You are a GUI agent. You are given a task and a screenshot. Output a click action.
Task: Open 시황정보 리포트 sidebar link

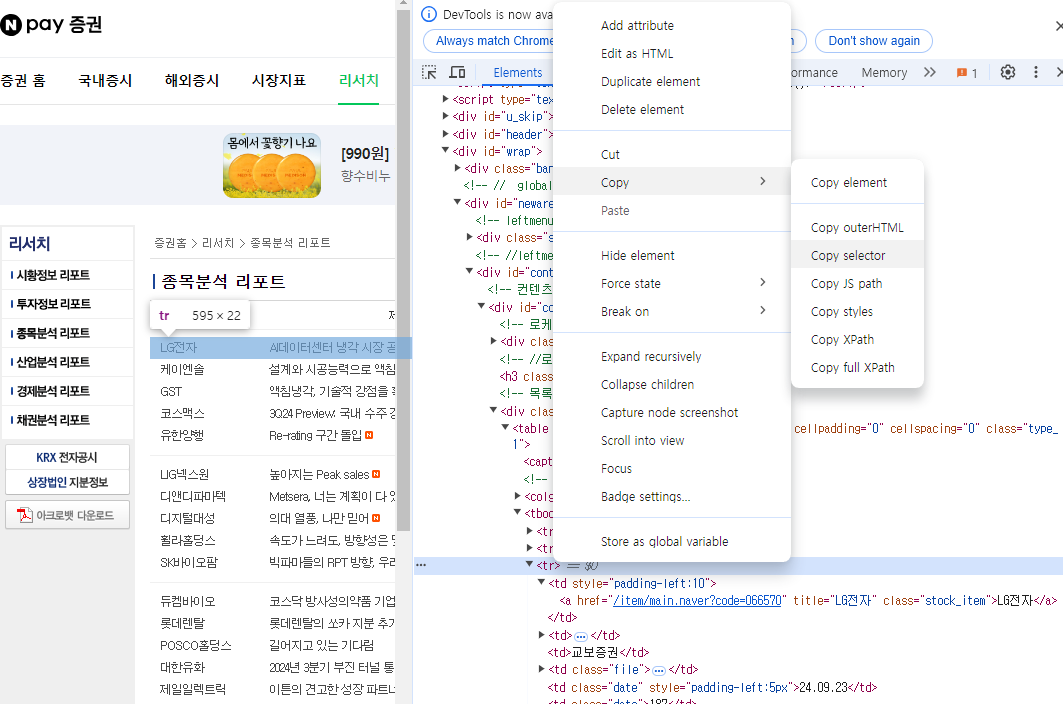click(53, 275)
